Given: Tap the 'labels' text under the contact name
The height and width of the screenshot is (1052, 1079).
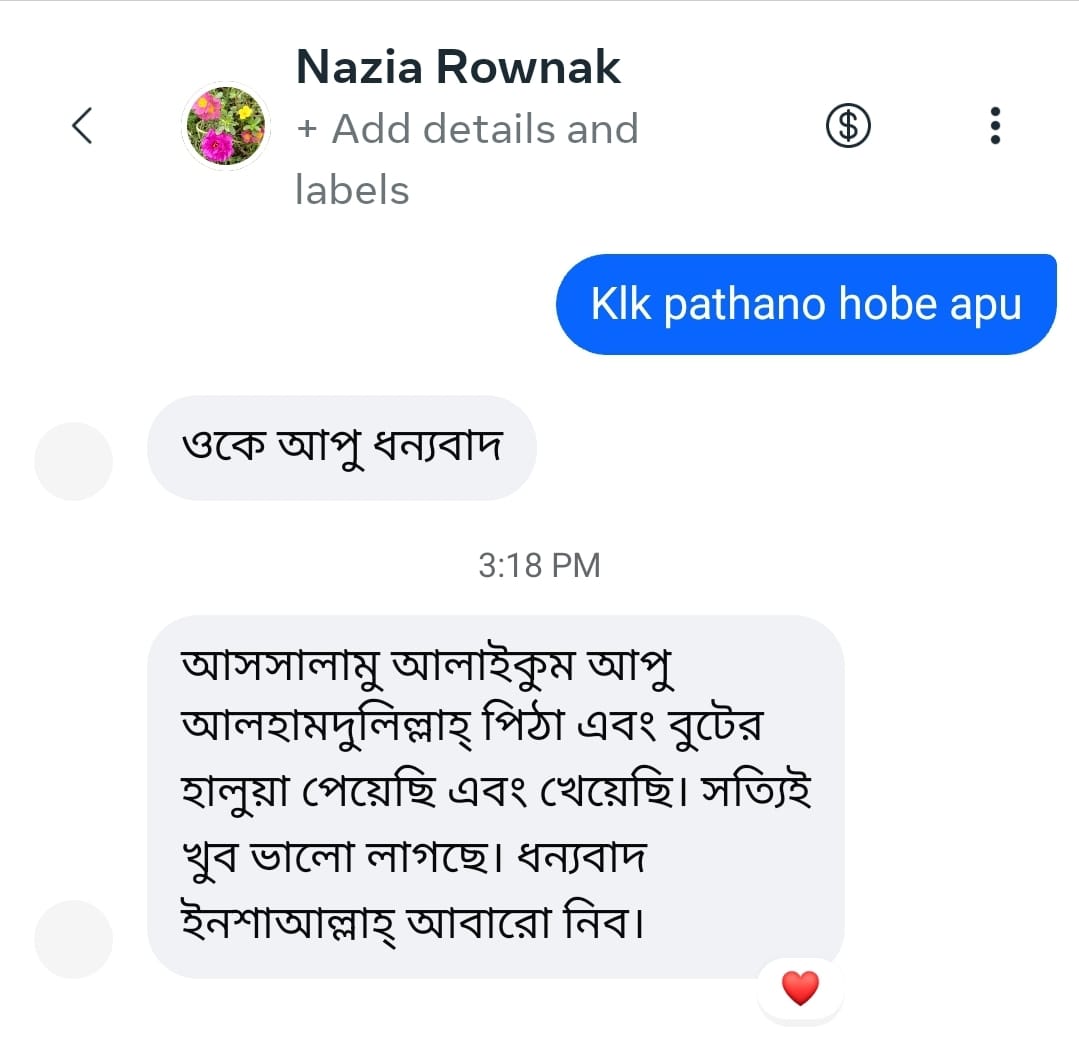Looking at the screenshot, I should coord(352,190).
